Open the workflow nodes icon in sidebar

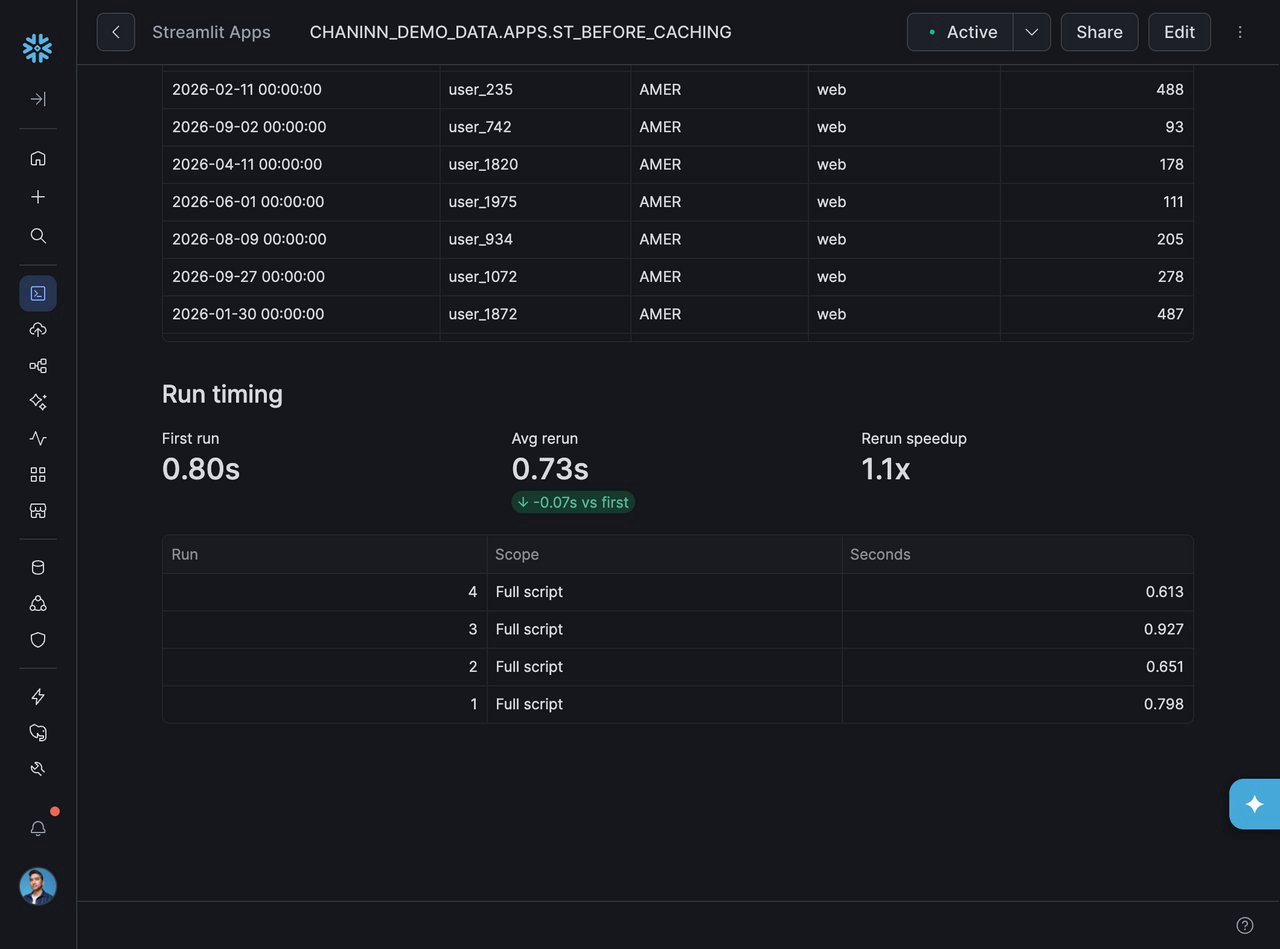pos(38,366)
